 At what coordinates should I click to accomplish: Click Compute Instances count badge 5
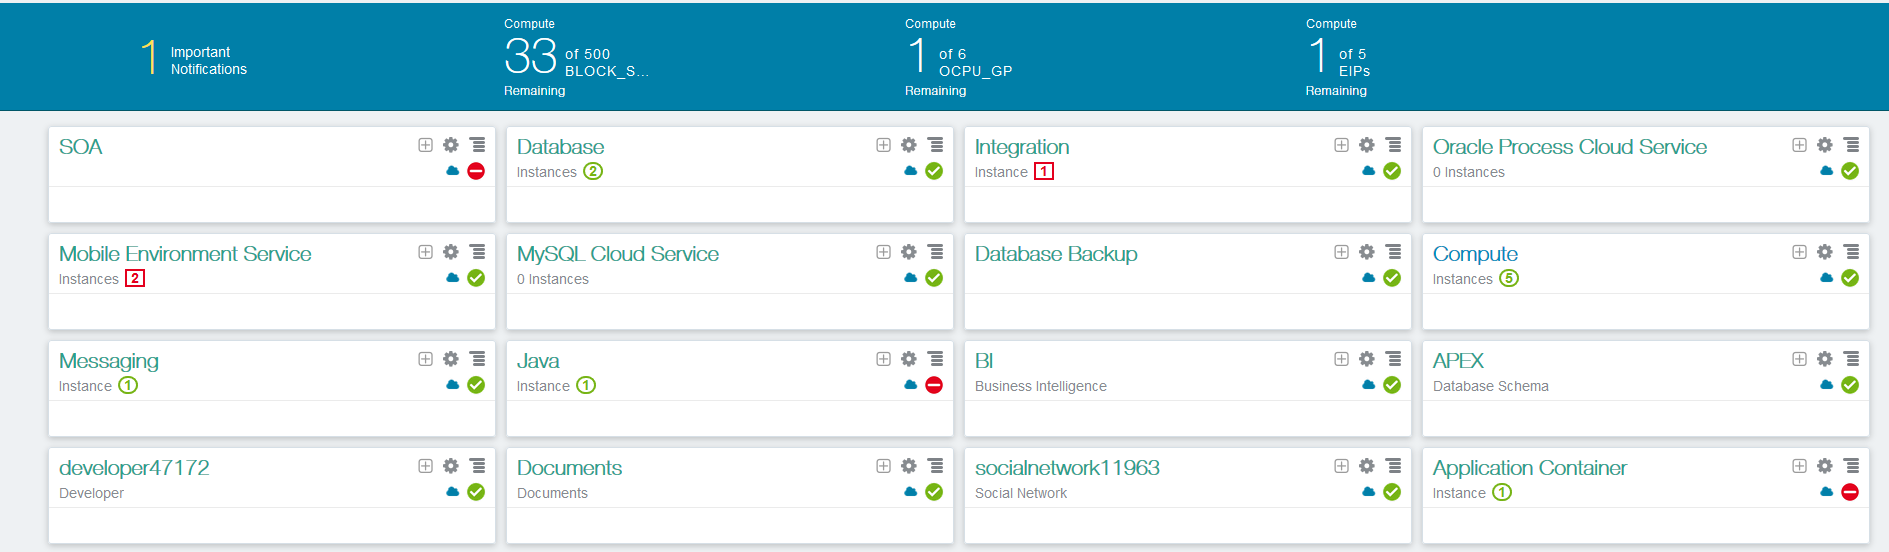[1509, 278]
